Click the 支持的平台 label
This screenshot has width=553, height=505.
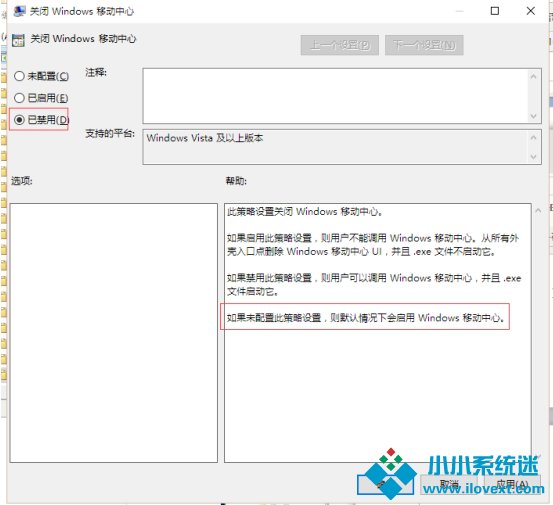pos(110,134)
